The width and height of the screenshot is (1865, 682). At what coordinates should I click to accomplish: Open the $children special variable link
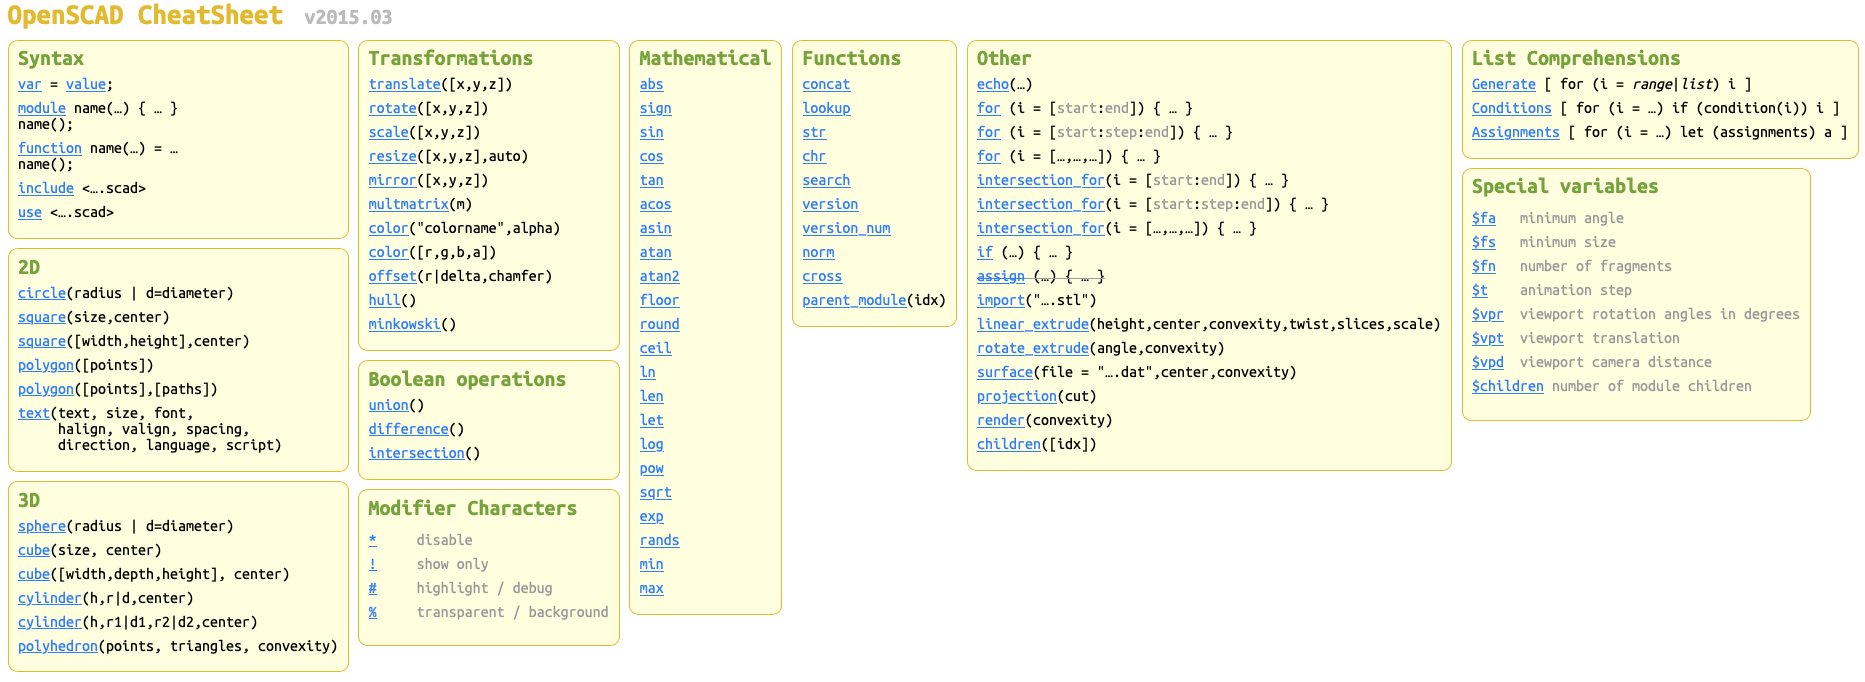tap(1507, 387)
